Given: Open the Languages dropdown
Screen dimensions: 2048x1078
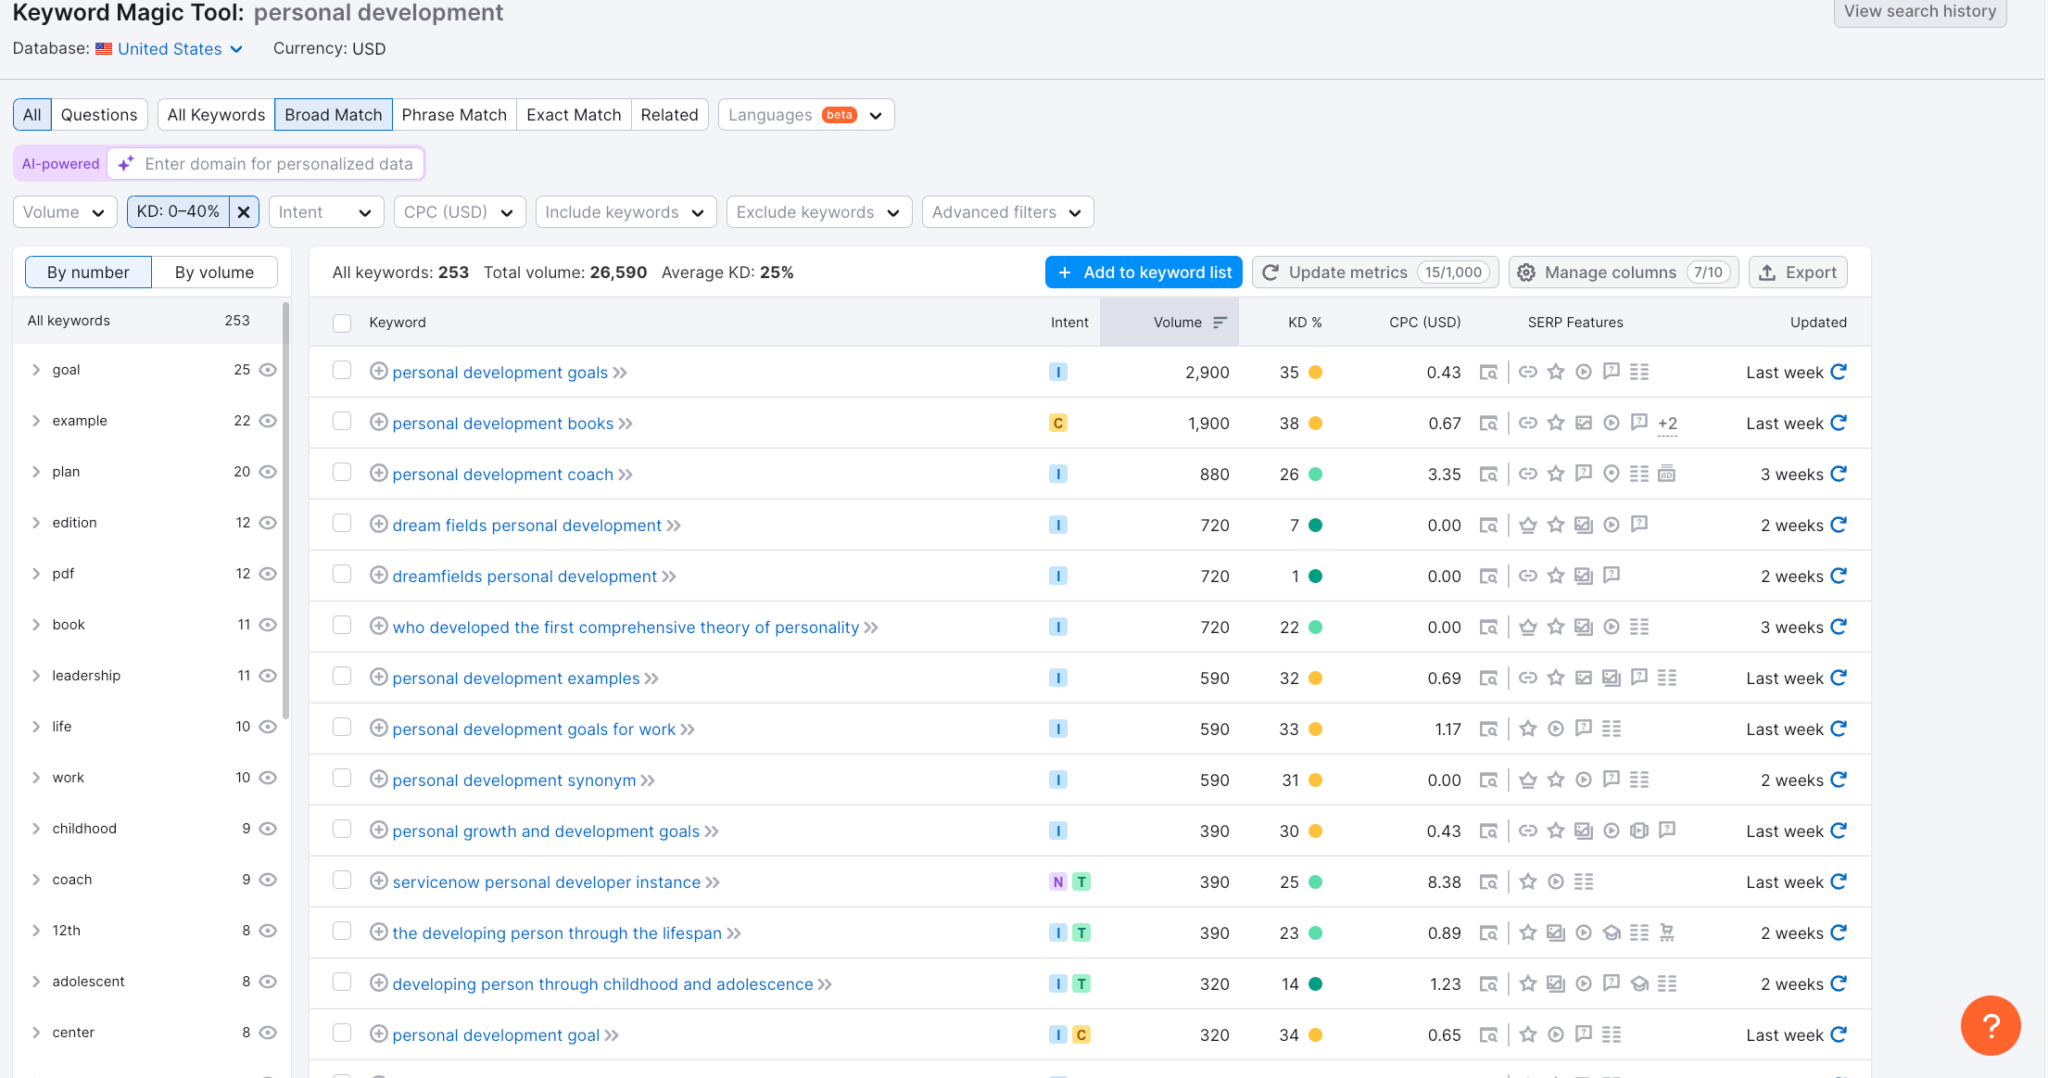Looking at the screenshot, I should pyautogui.click(x=805, y=114).
